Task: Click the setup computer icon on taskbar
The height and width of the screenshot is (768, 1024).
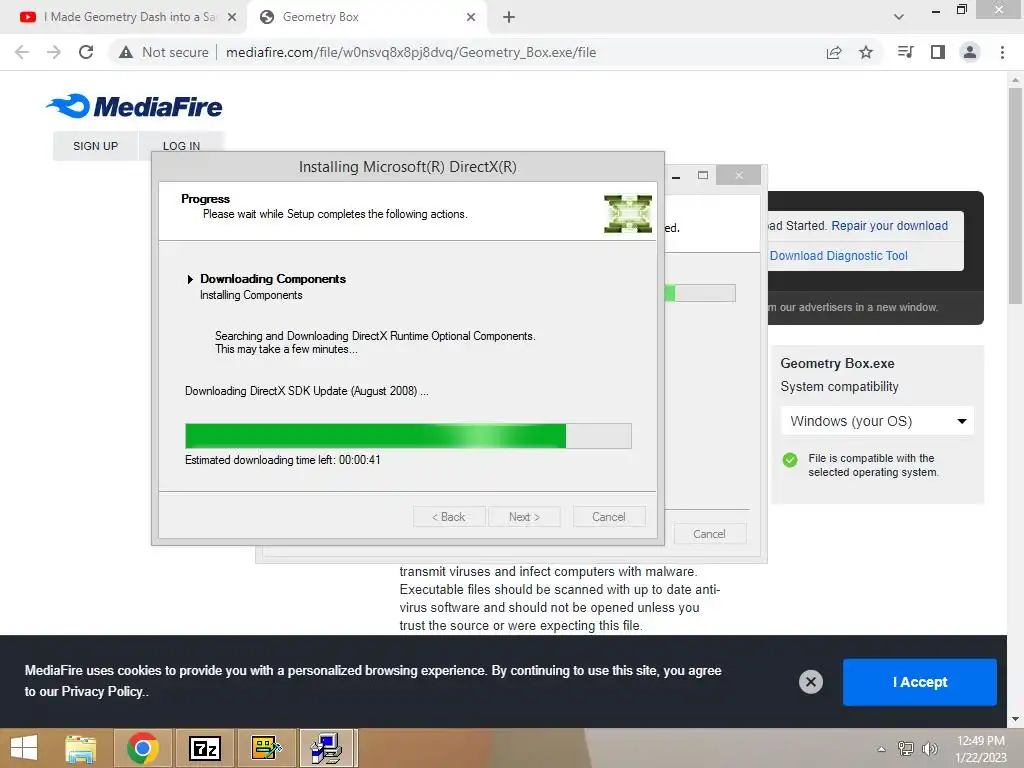Action: point(327,748)
